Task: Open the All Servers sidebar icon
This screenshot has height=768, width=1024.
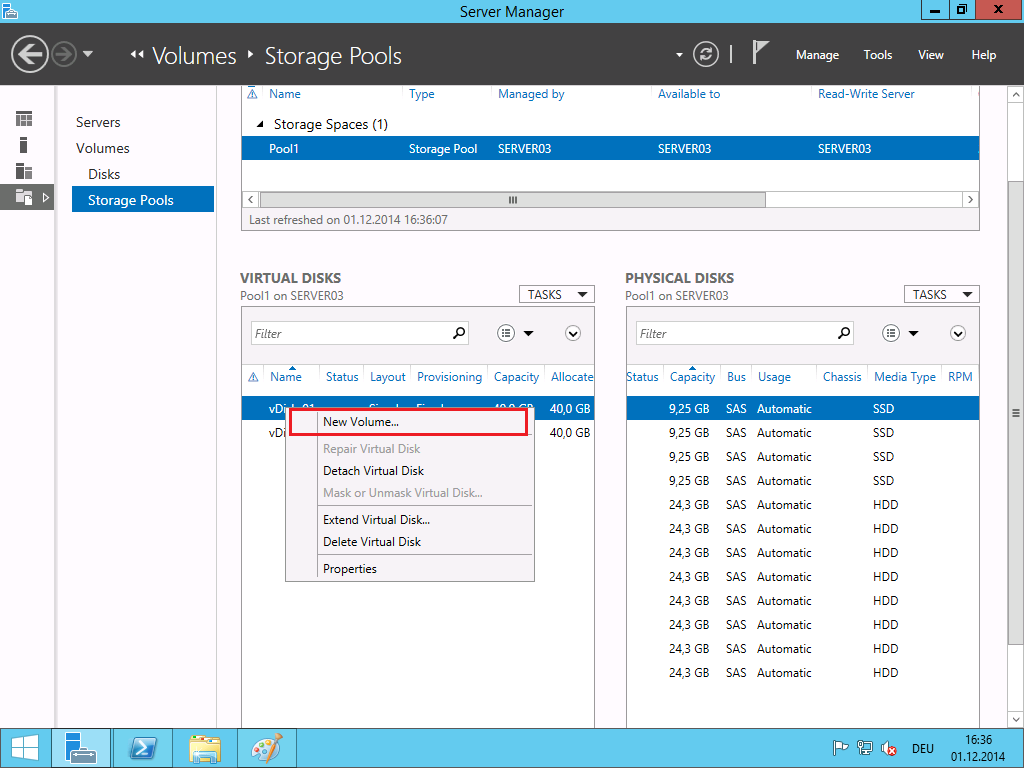Action: (24, 171)
